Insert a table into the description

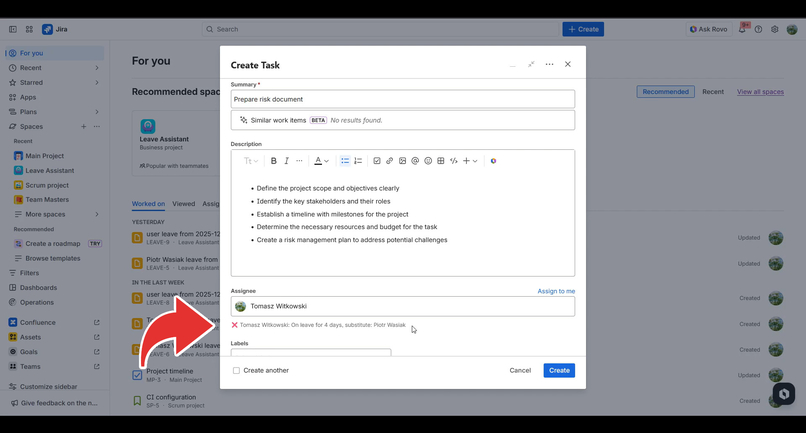point(441,161)
